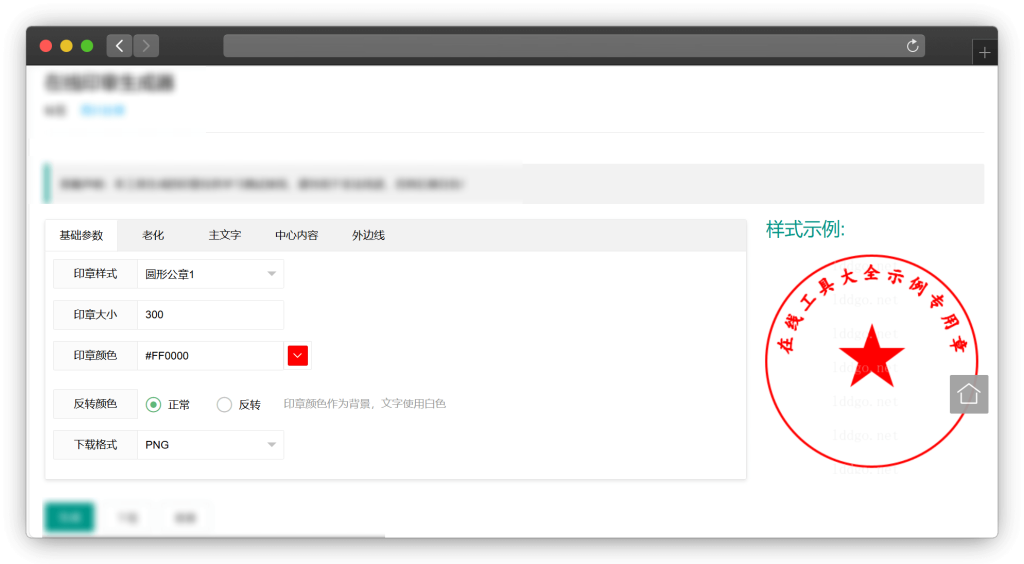Open a new tab with the plus icon
1024x564 pixels.
984,53
